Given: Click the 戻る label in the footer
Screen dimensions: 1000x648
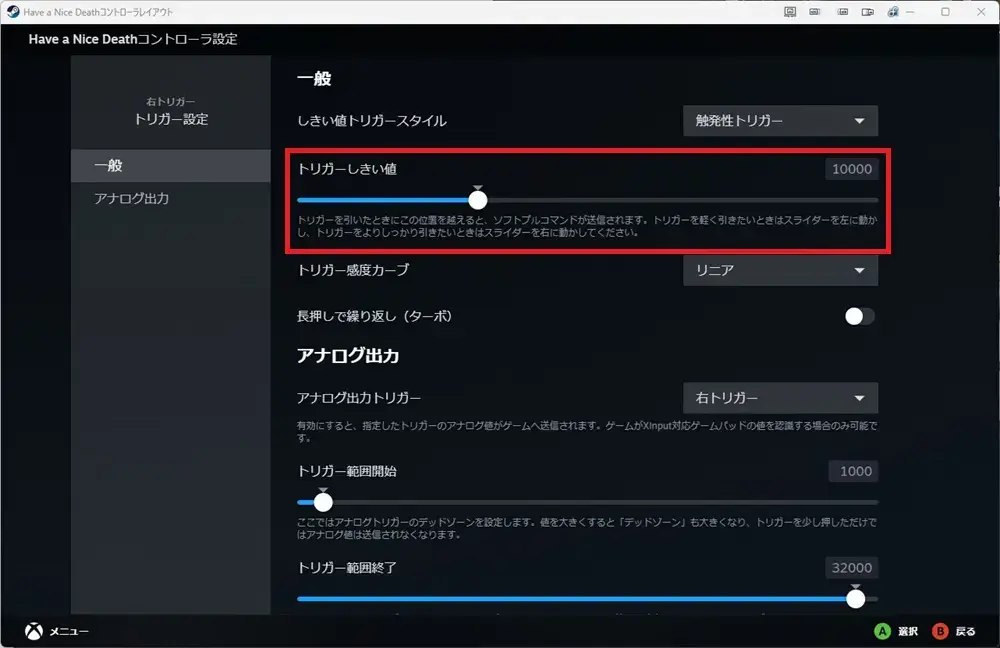Looking at the screenshot, I should 965,631.
